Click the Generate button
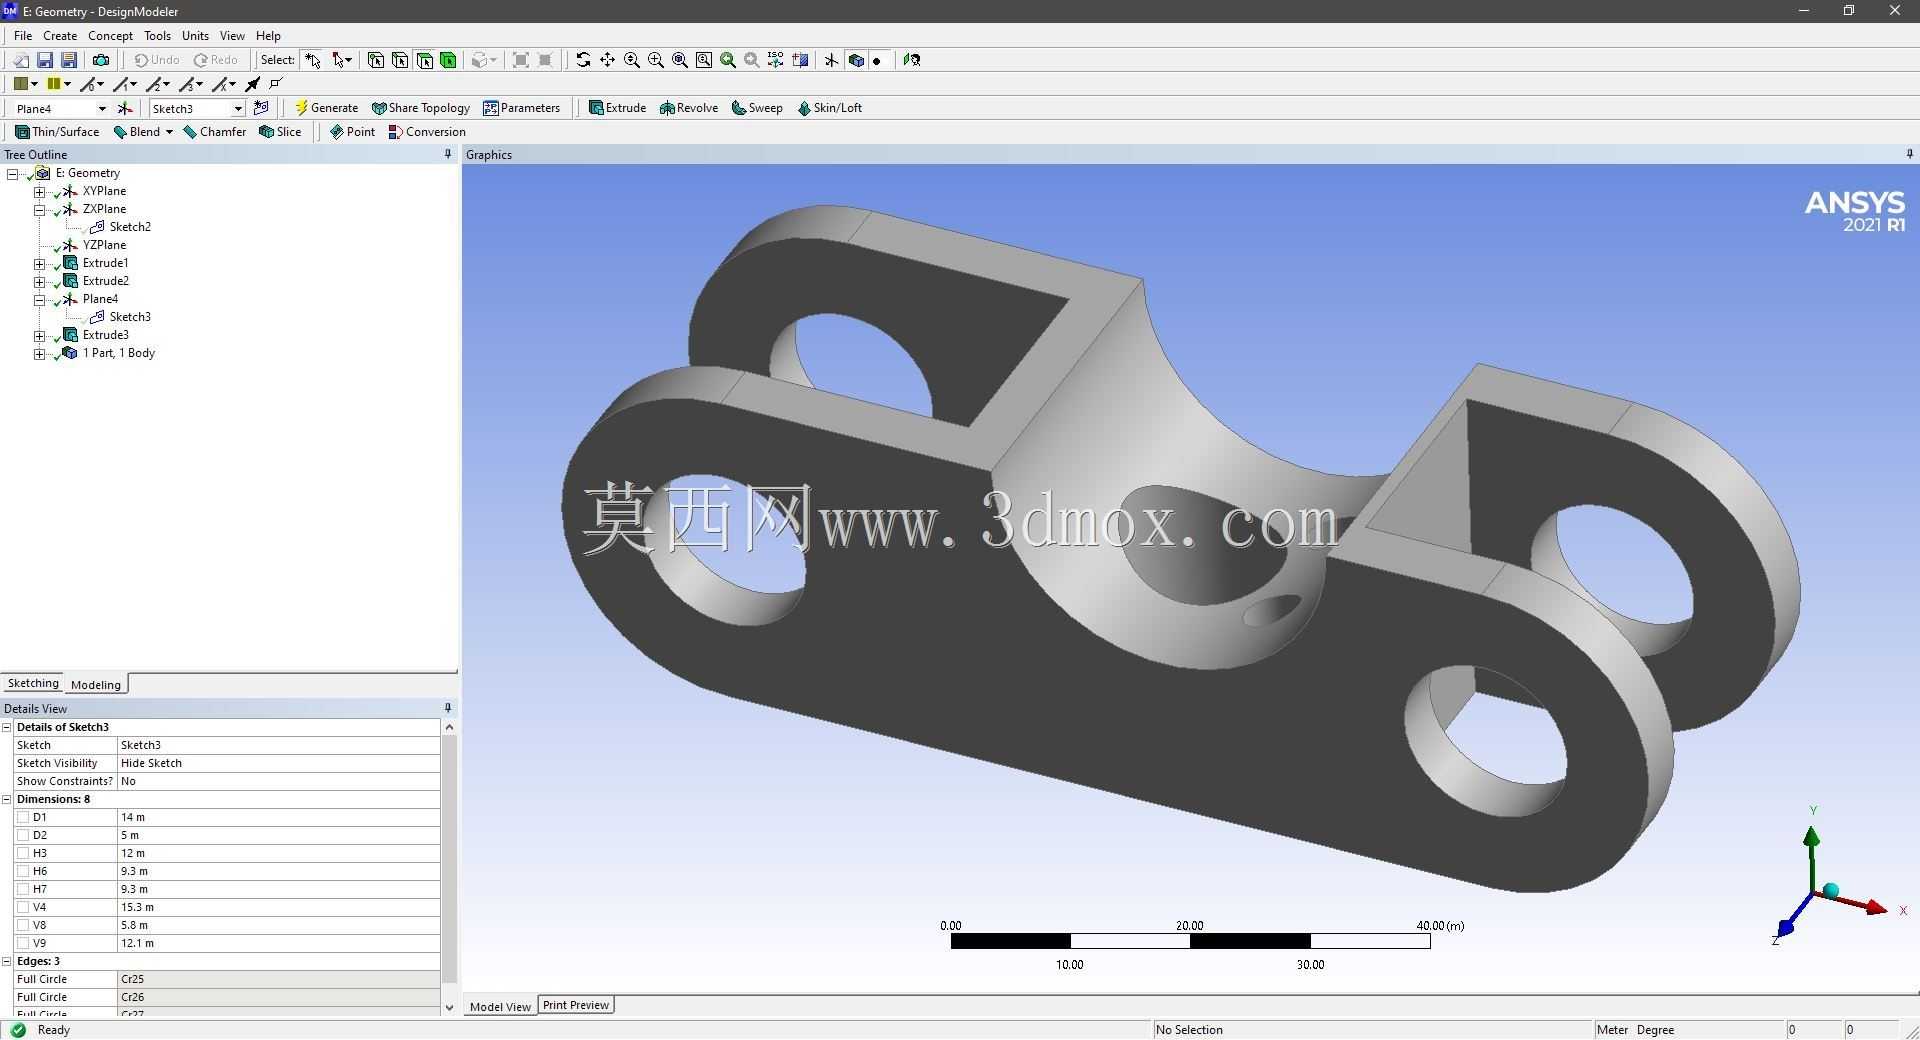The height and width of the screenshot is (1040, 1920). click(x=326, y=108)
